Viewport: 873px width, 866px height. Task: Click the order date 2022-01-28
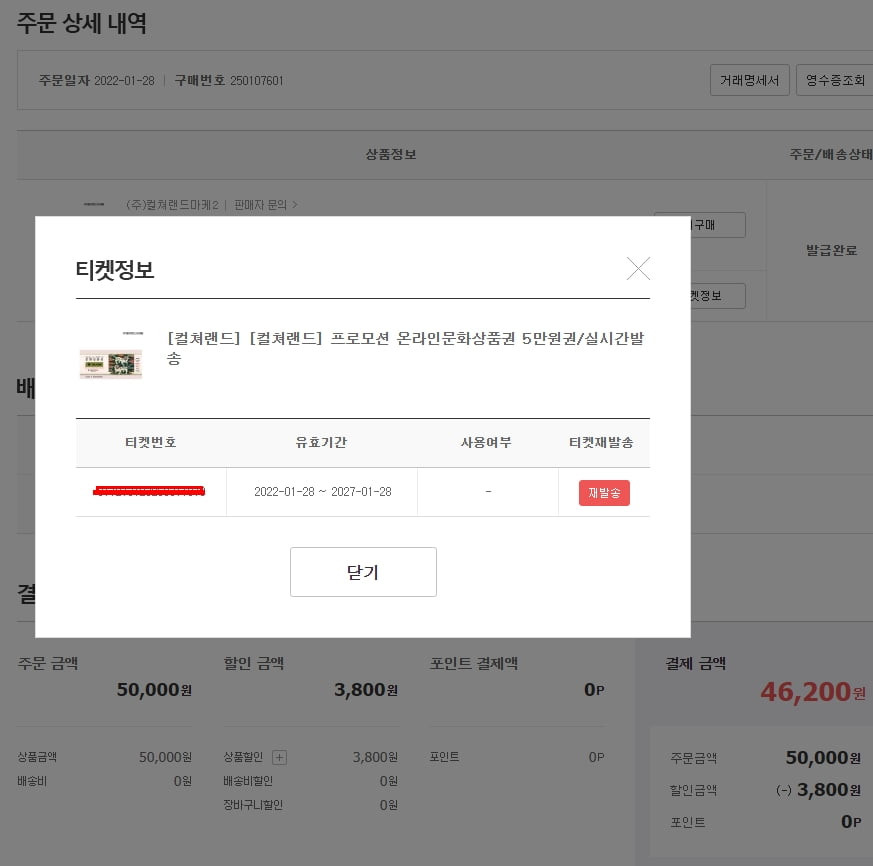[x=124, y=81]
